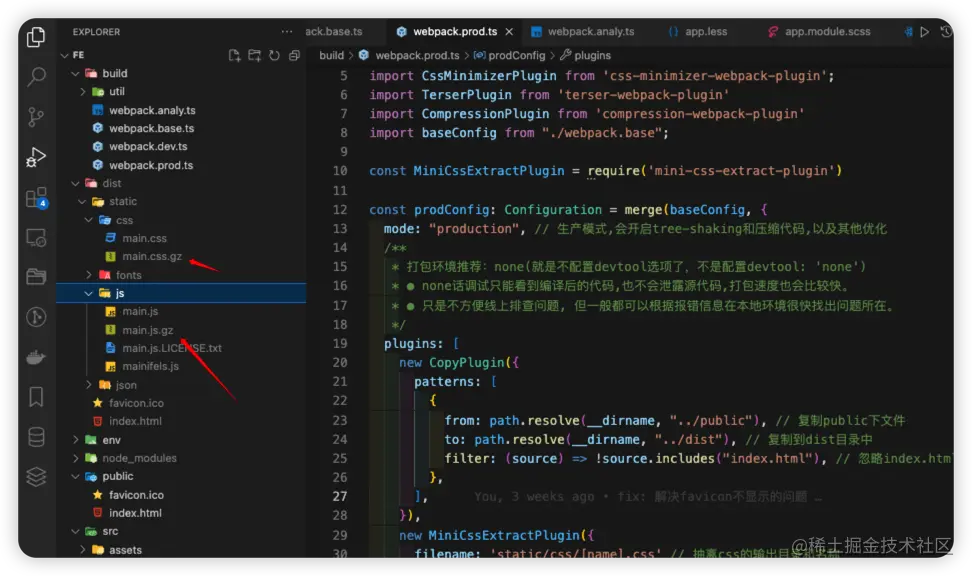Click line number 27 in the gutter
This screenshot has width=972, height=576.
(340, 497)
